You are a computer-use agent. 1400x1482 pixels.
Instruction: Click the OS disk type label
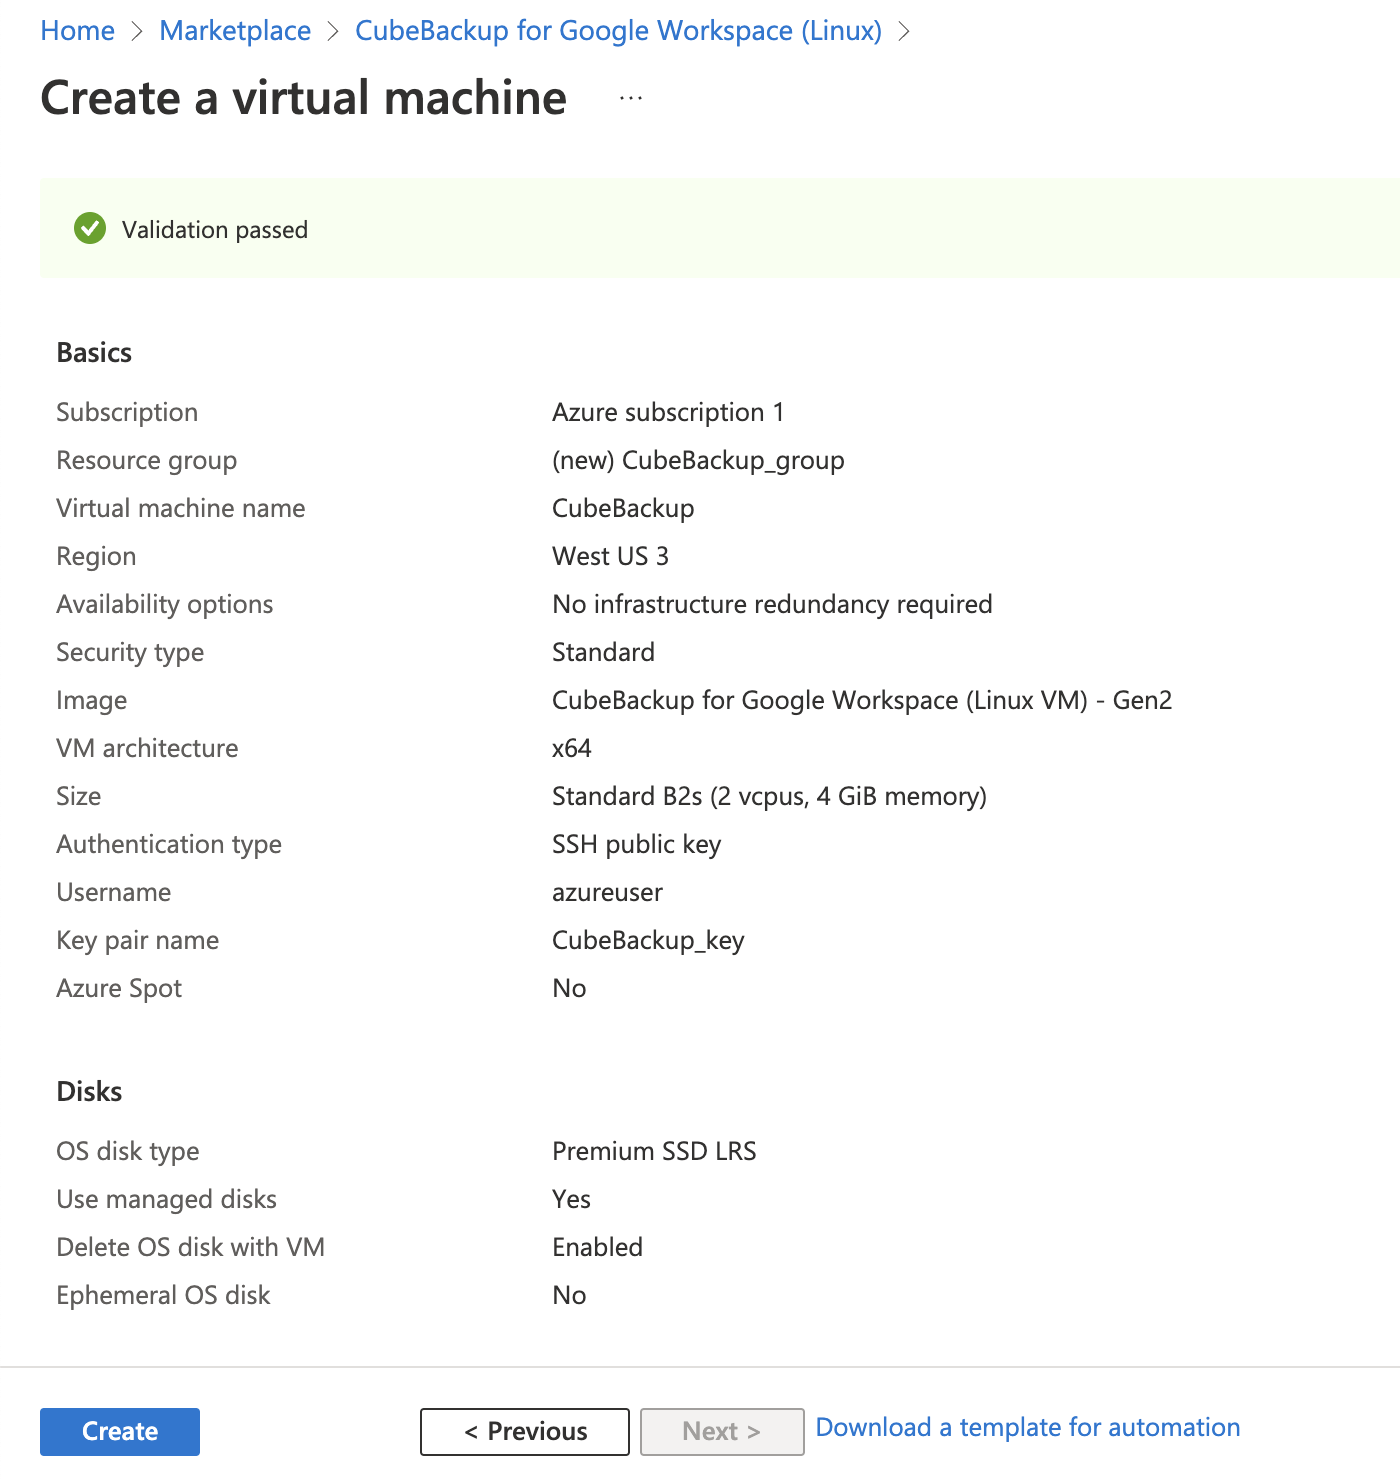(x=128, y=1151)
